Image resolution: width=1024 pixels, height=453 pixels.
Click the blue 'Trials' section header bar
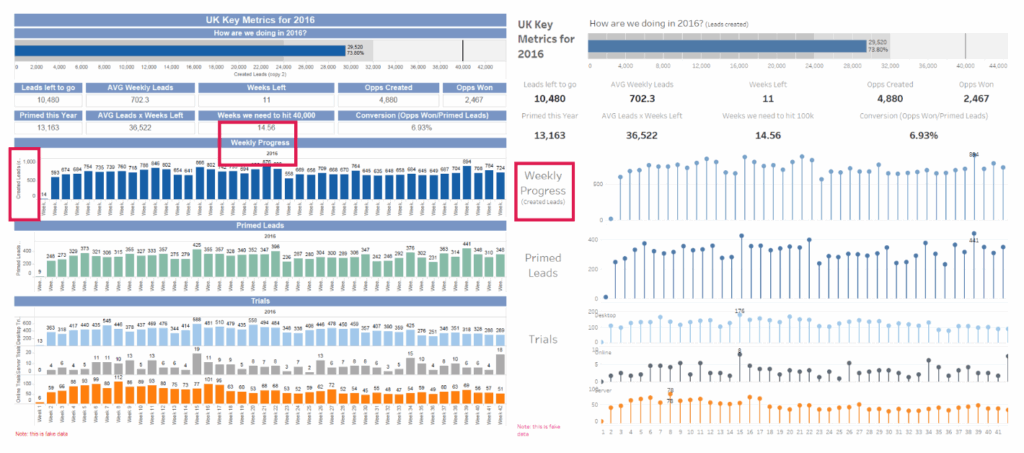(260, 300)
